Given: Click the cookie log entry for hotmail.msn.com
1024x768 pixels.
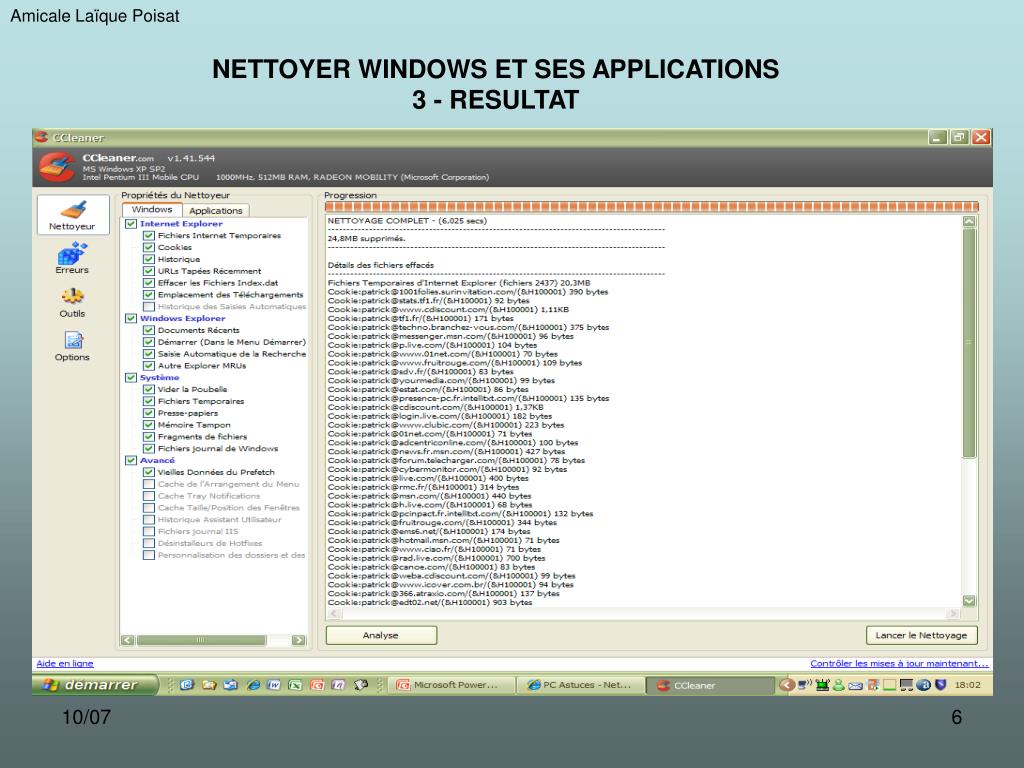Looking at the screenshot, I should tap(443, 540).
